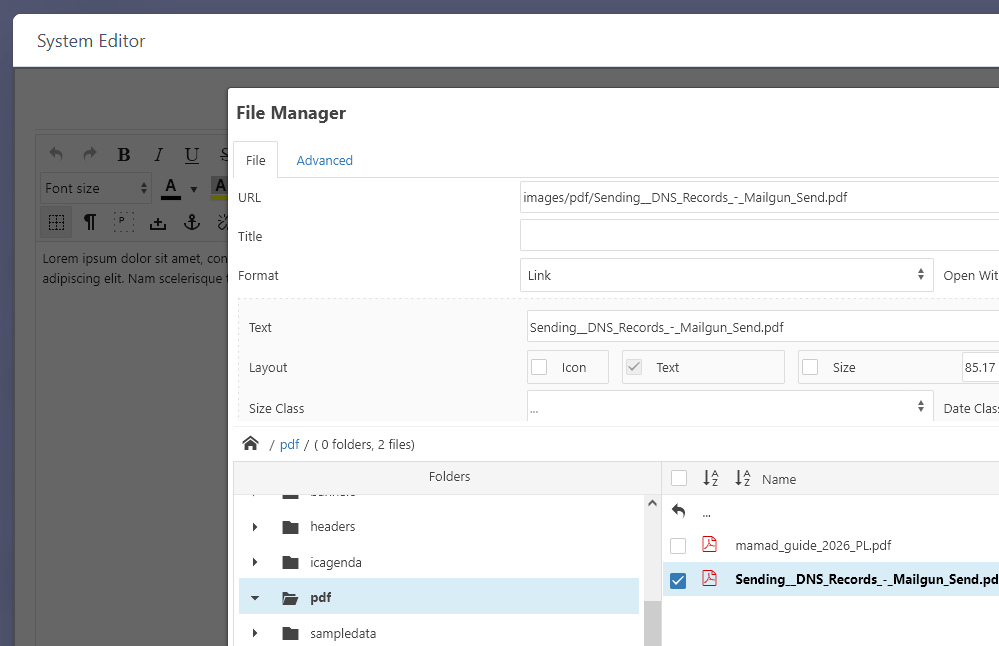The height and width of the screenshot is (646, 999).
Task: Click the pdf breadcrumb link
Action: tap(289, 444)
